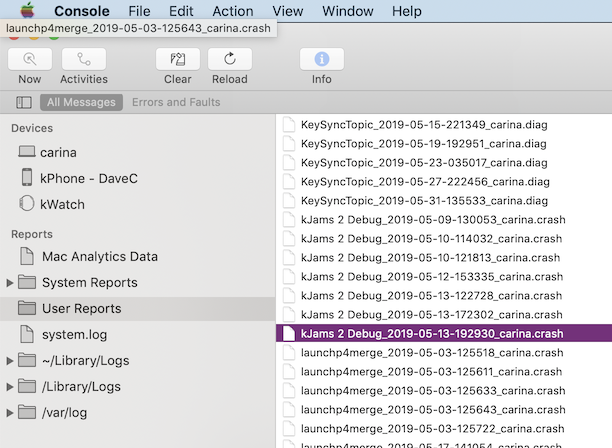Open KeySyncTopic_2019-05-15-221349_carina.diag
The image size is (612, 448).
[424, 125]
